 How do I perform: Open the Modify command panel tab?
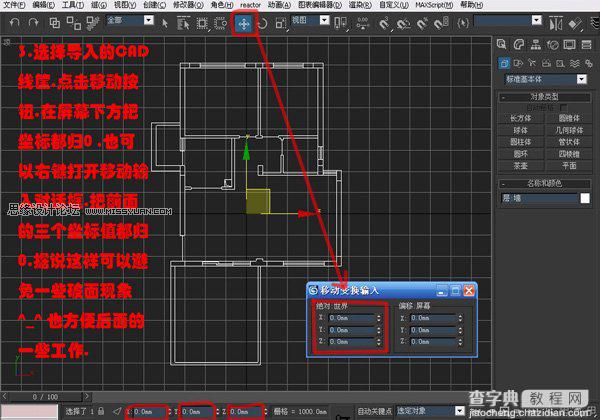tap(519, 44)
